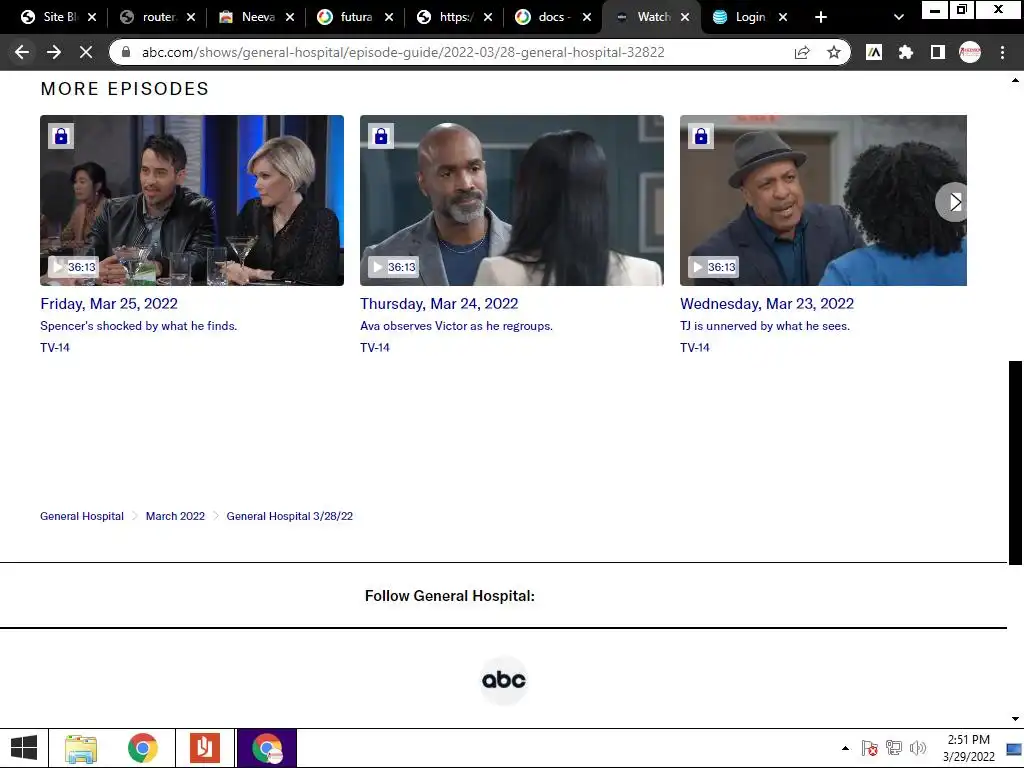The height and width of the screenshot is (768, 1024).
Task: Show next episodes with carousel arrow
Action: click(x=954, y=202)
